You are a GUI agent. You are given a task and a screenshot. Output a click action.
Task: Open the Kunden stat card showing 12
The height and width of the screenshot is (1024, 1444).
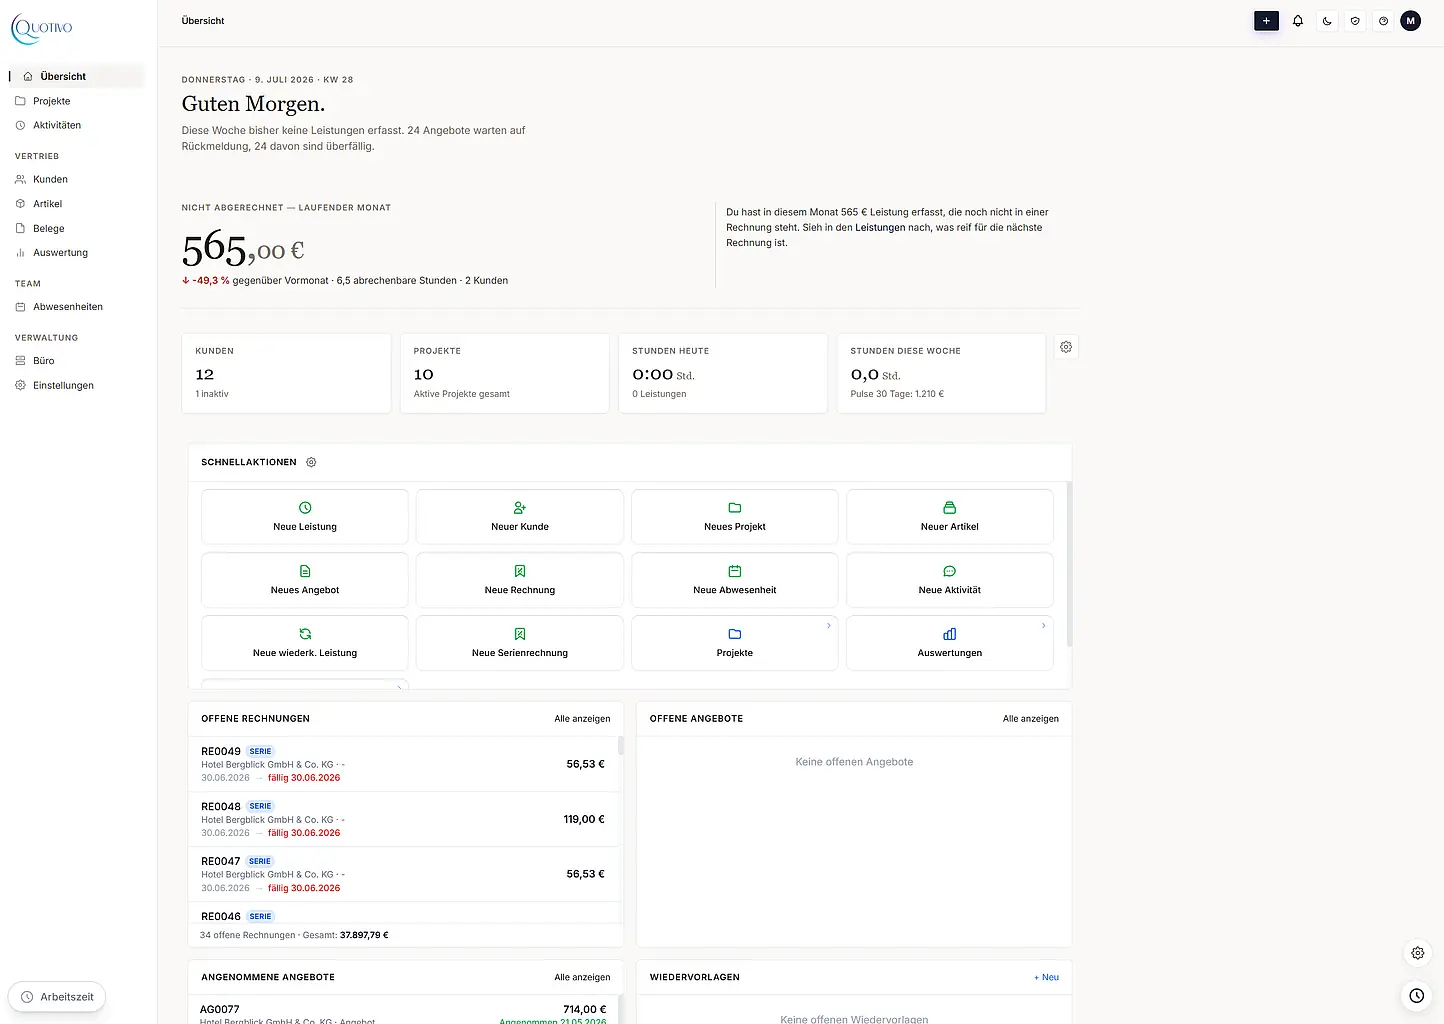click(x=286, y=373)
